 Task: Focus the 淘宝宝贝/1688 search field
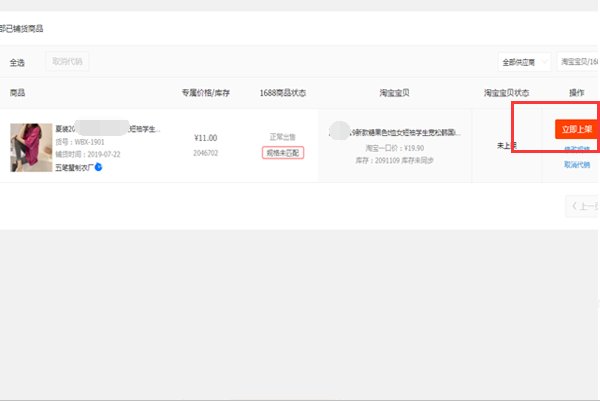click(x=579, y=62)
